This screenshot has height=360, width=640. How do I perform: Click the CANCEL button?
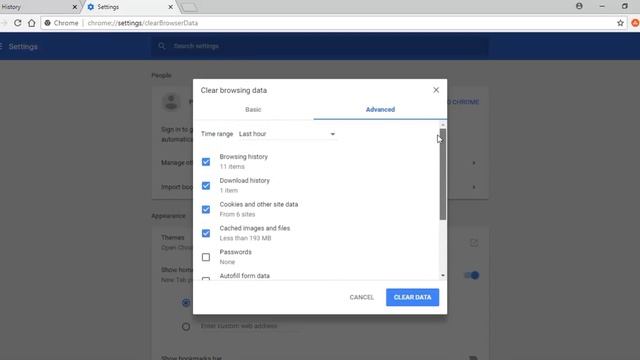coord(362,297)
